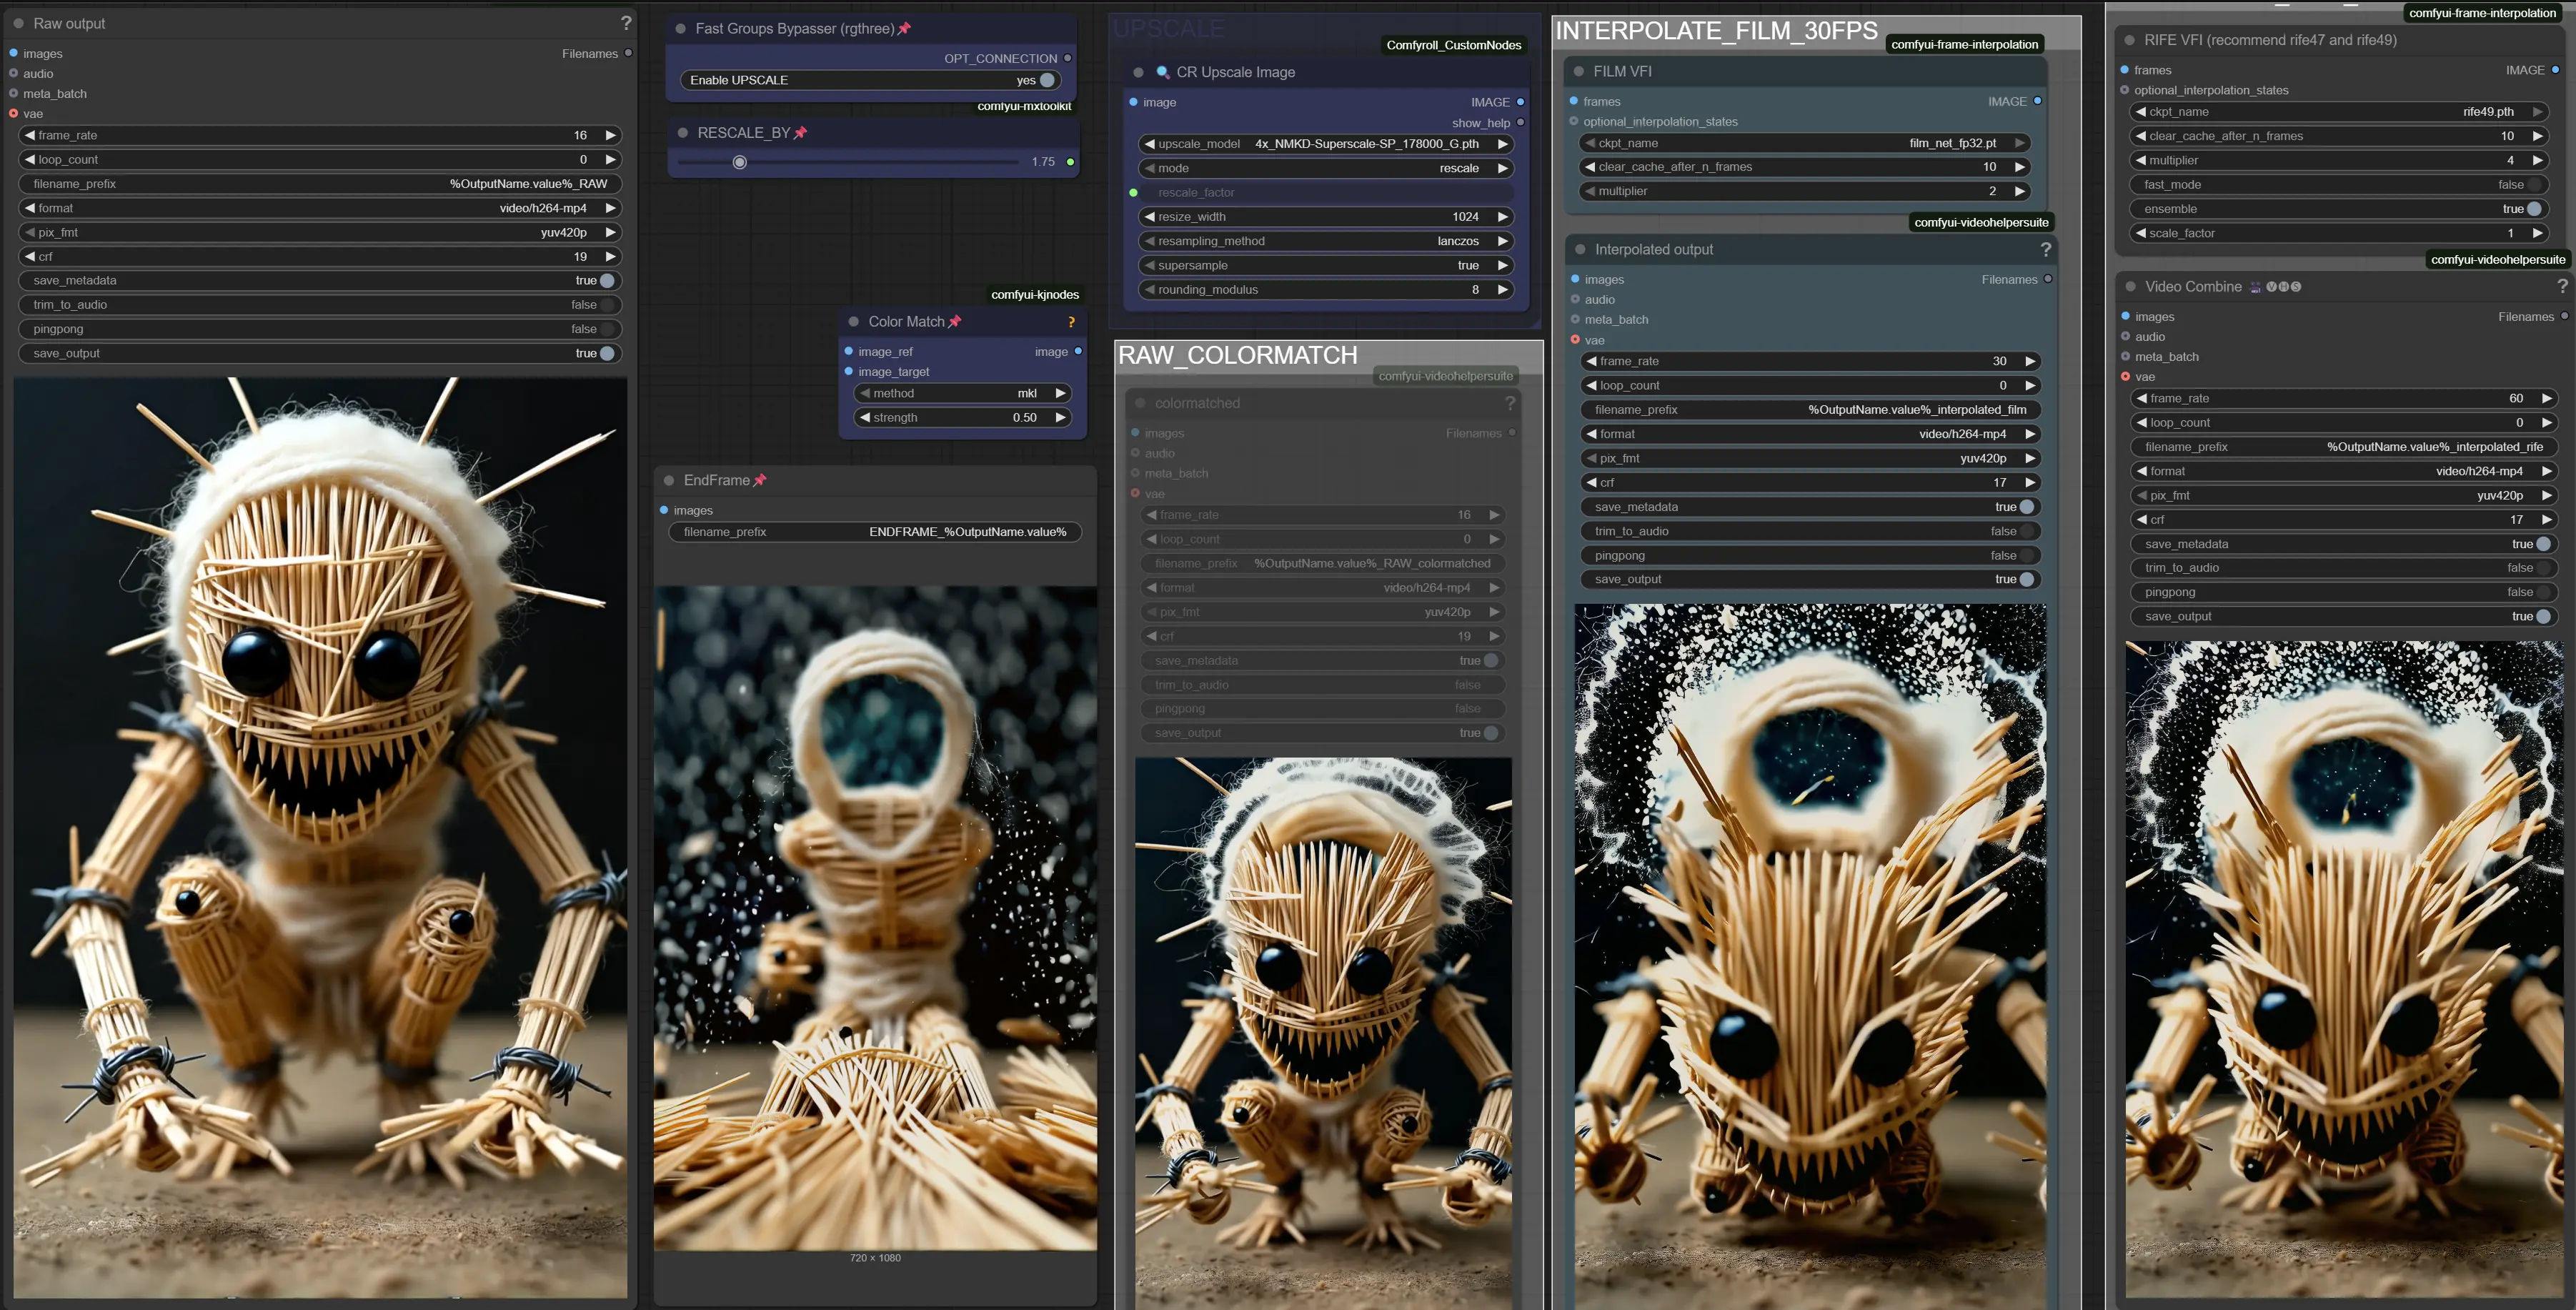Toggle ensemble option in RIFE VFI

coord(2533,209)
